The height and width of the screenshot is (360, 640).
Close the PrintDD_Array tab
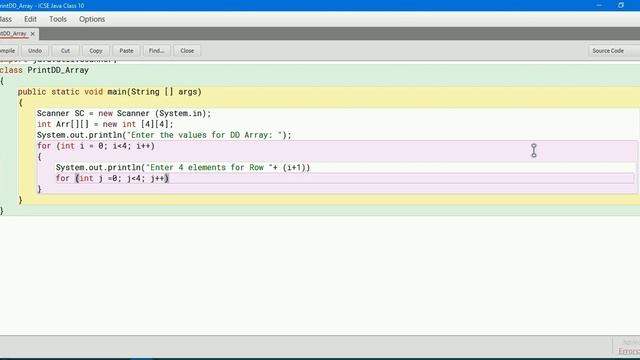33,34
